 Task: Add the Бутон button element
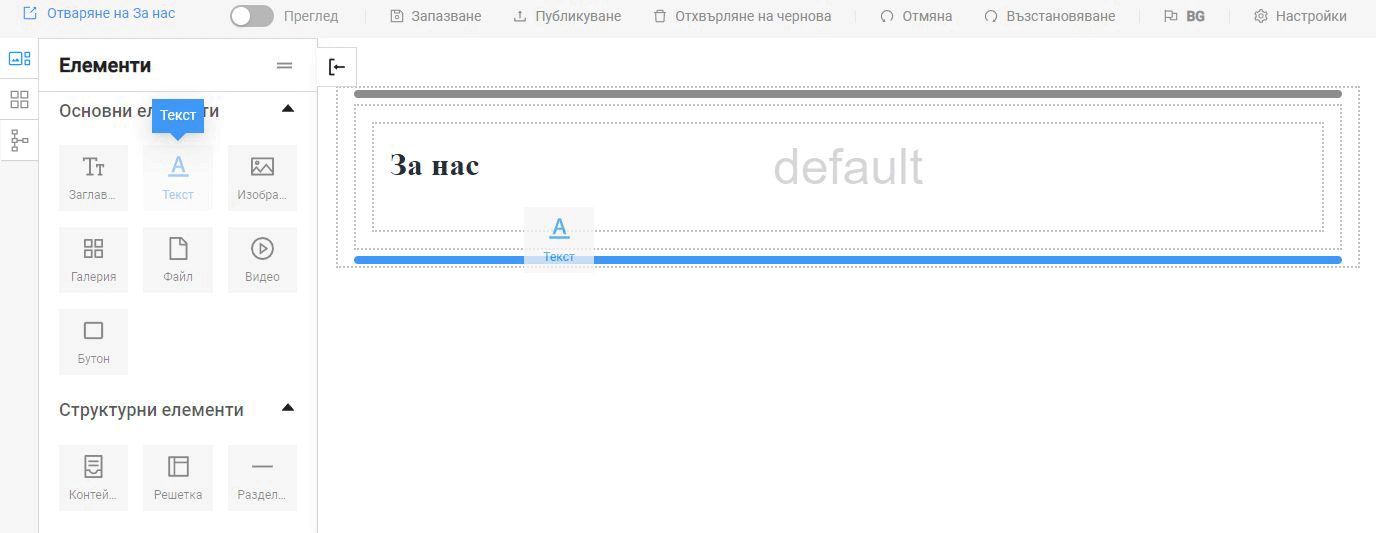[x=93, y=341]
